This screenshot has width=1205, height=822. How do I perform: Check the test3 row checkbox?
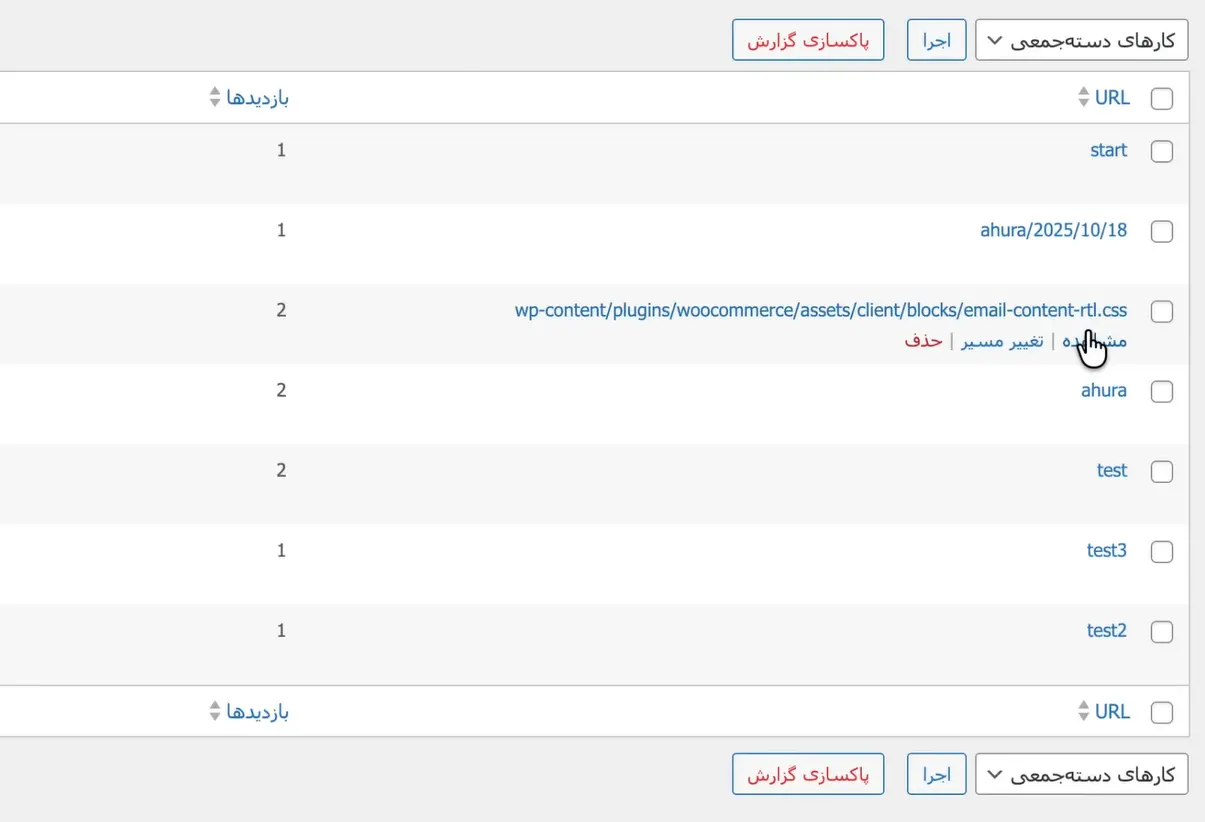[1162, 552]
